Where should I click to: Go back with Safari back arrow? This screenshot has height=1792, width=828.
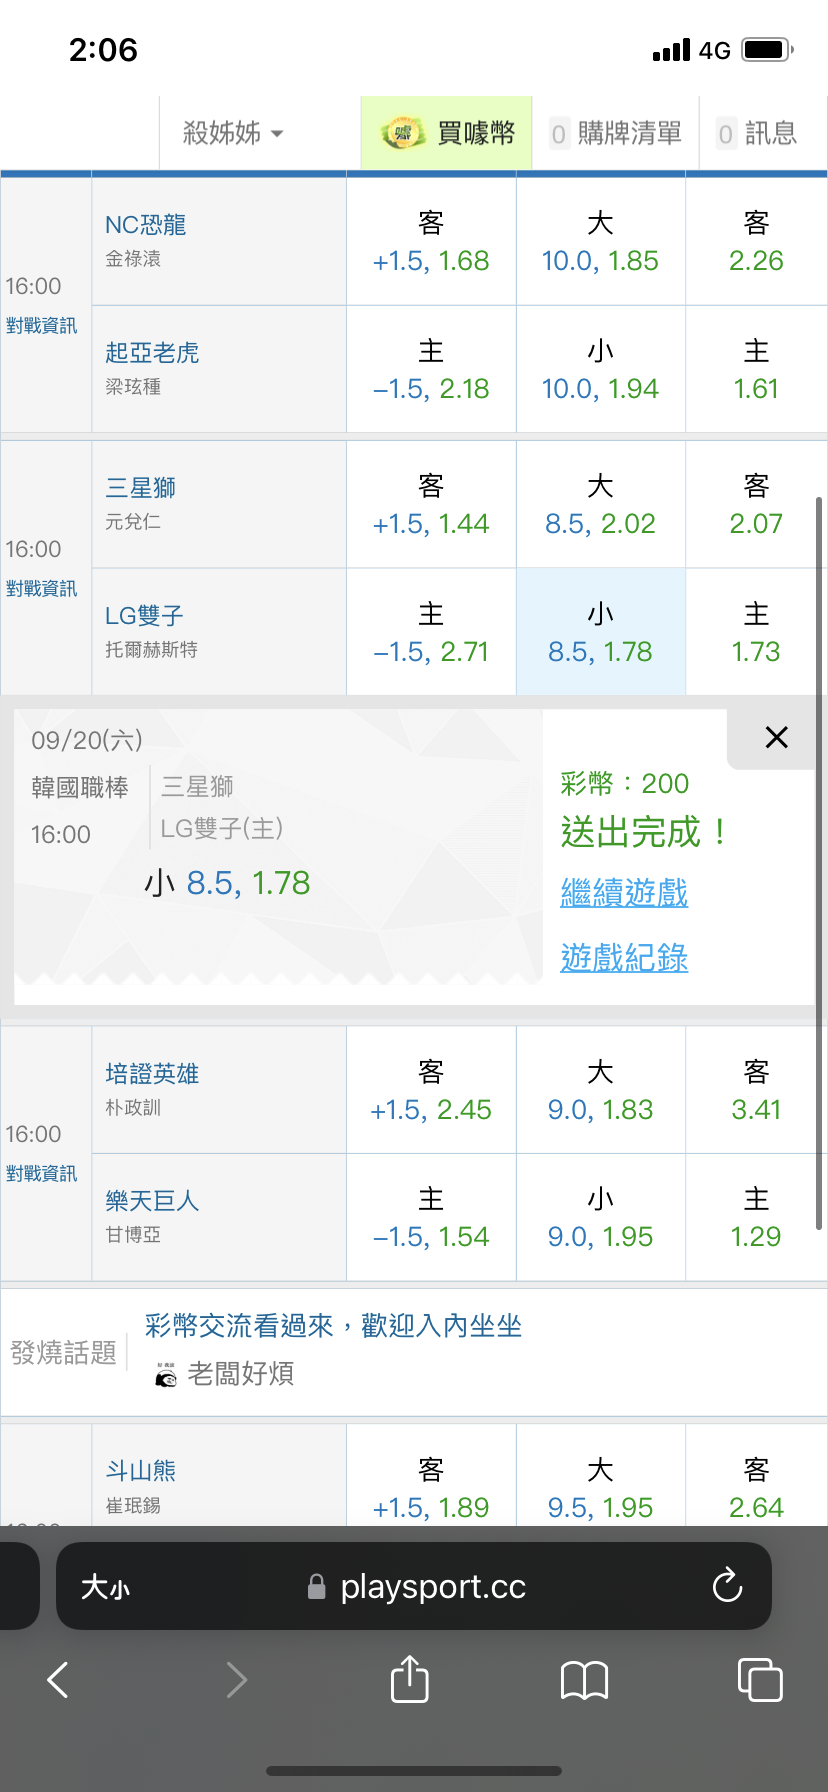[58, 1680]
